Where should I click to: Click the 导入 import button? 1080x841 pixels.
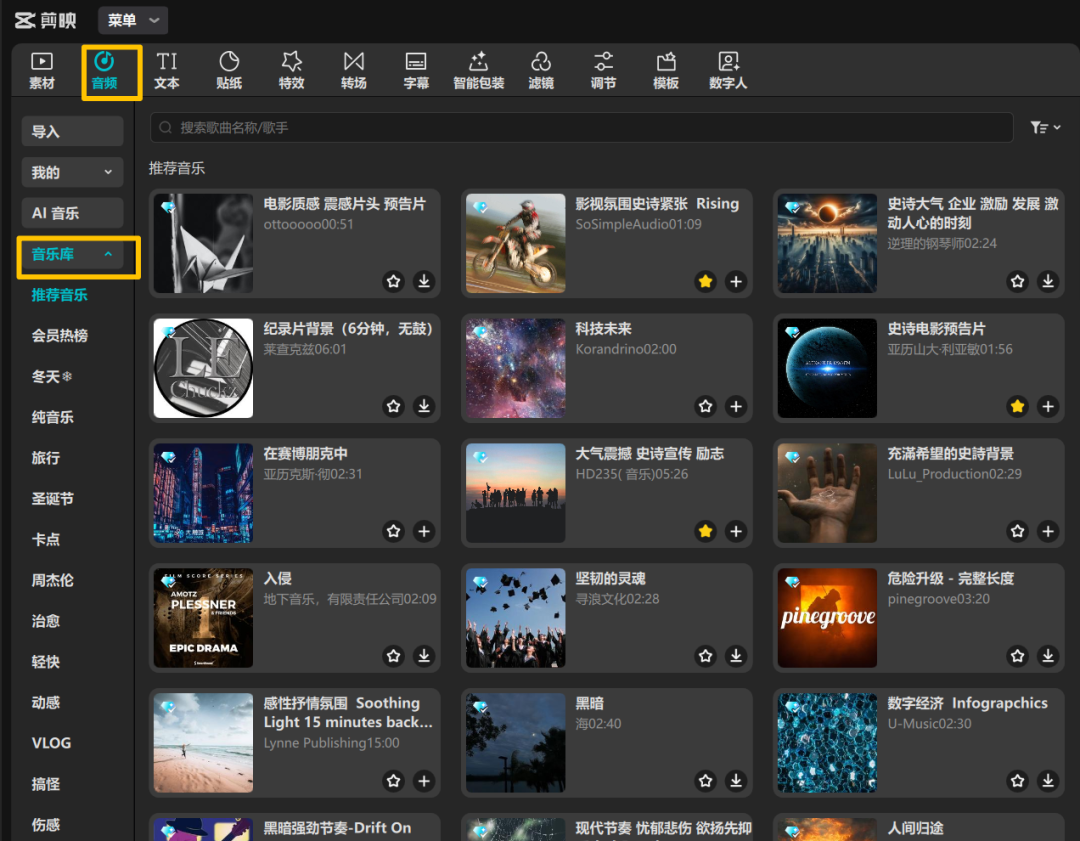point(72,132)
